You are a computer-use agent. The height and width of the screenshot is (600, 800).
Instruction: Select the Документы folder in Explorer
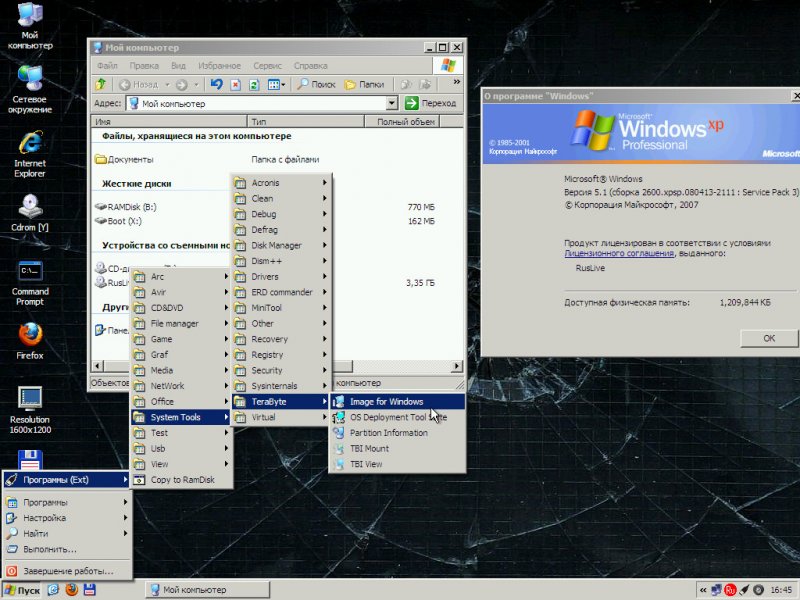point(124,160)
